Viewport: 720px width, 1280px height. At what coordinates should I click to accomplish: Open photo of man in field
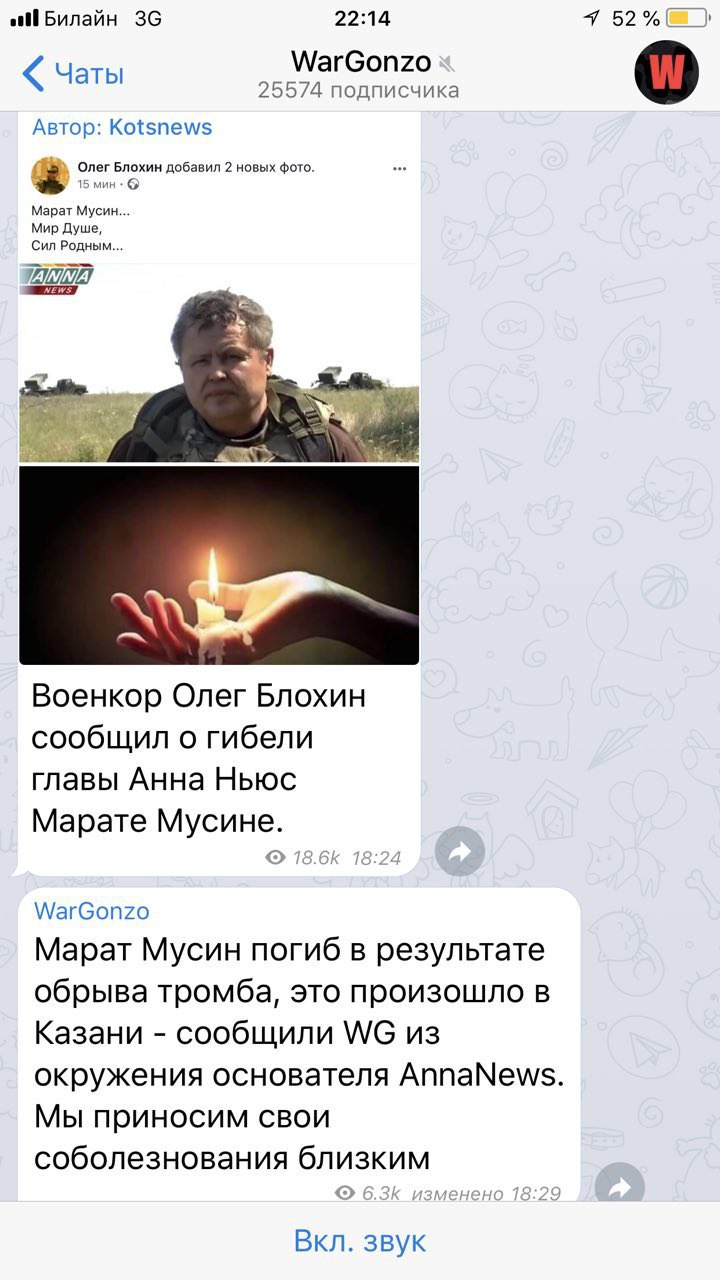click(219, 363)
